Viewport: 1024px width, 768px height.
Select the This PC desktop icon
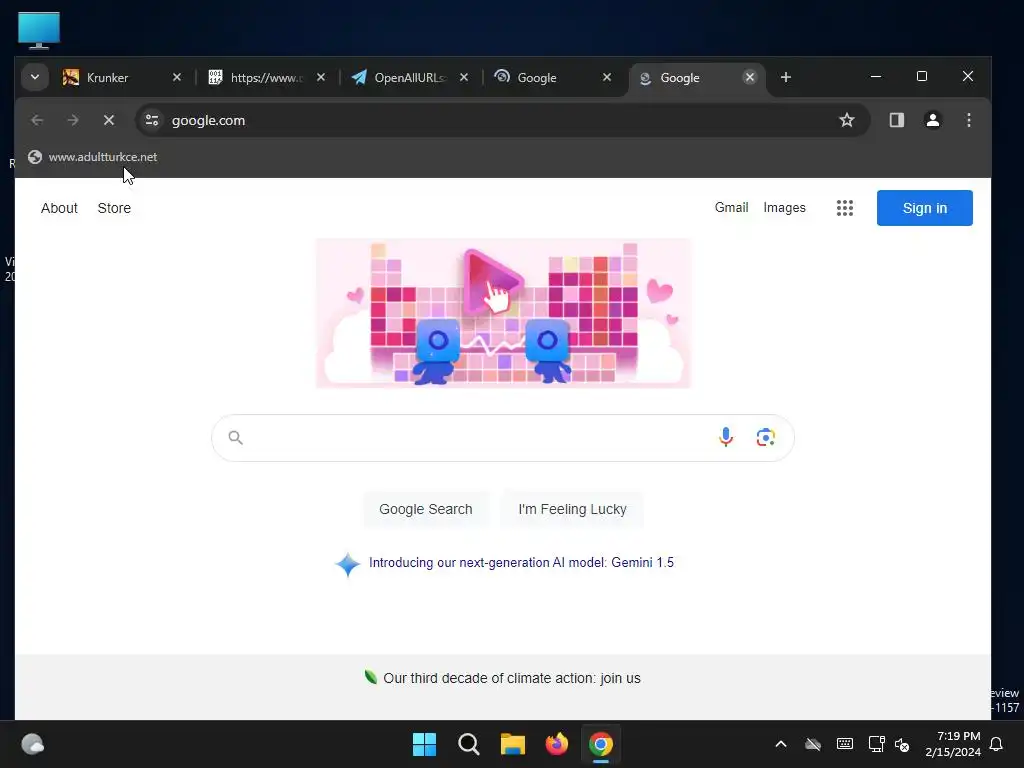point(39,30)
